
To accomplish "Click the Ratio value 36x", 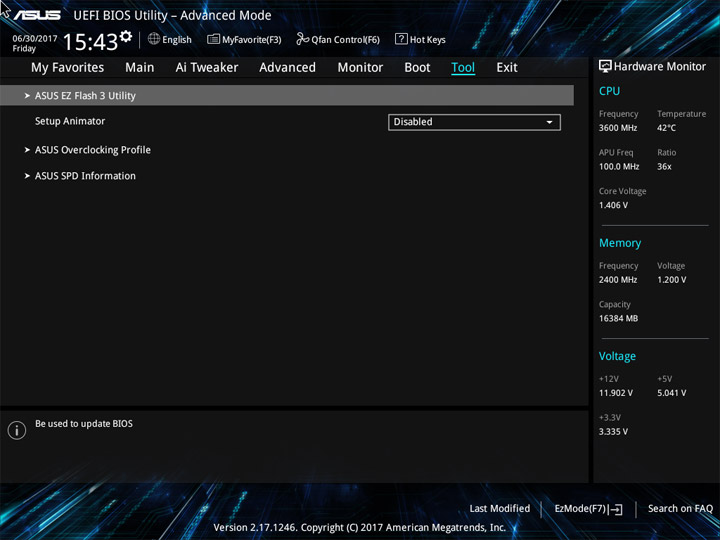I will (664, 167).
